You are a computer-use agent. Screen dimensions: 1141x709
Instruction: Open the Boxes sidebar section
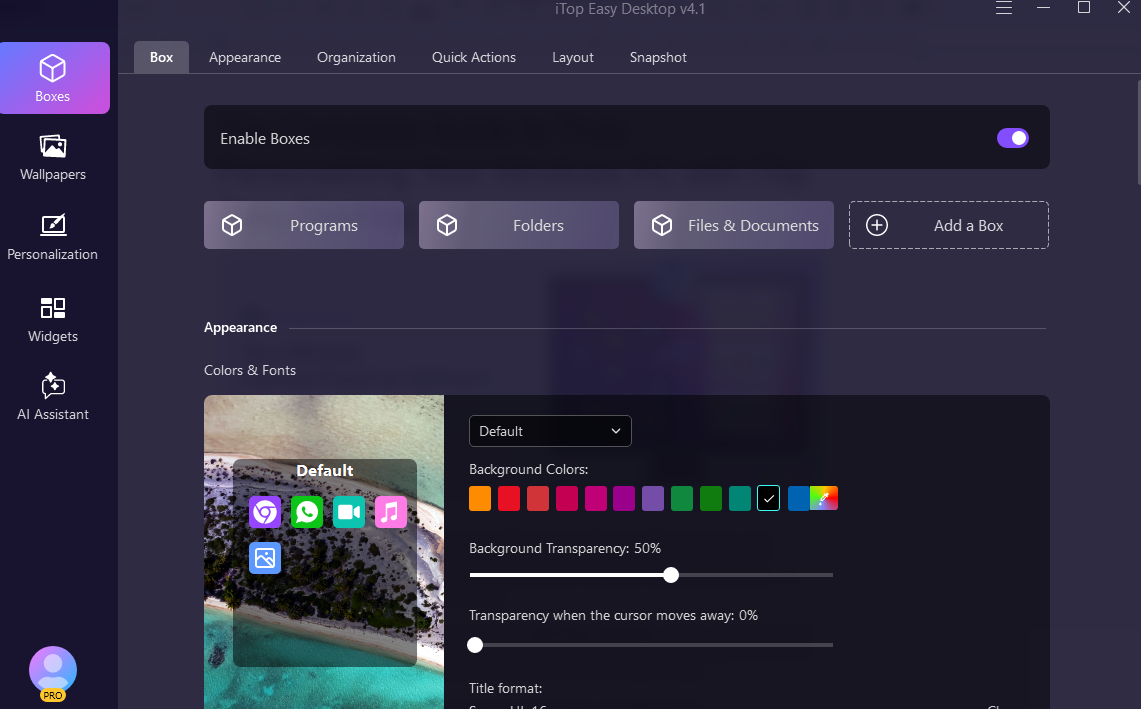coord(53,78)
